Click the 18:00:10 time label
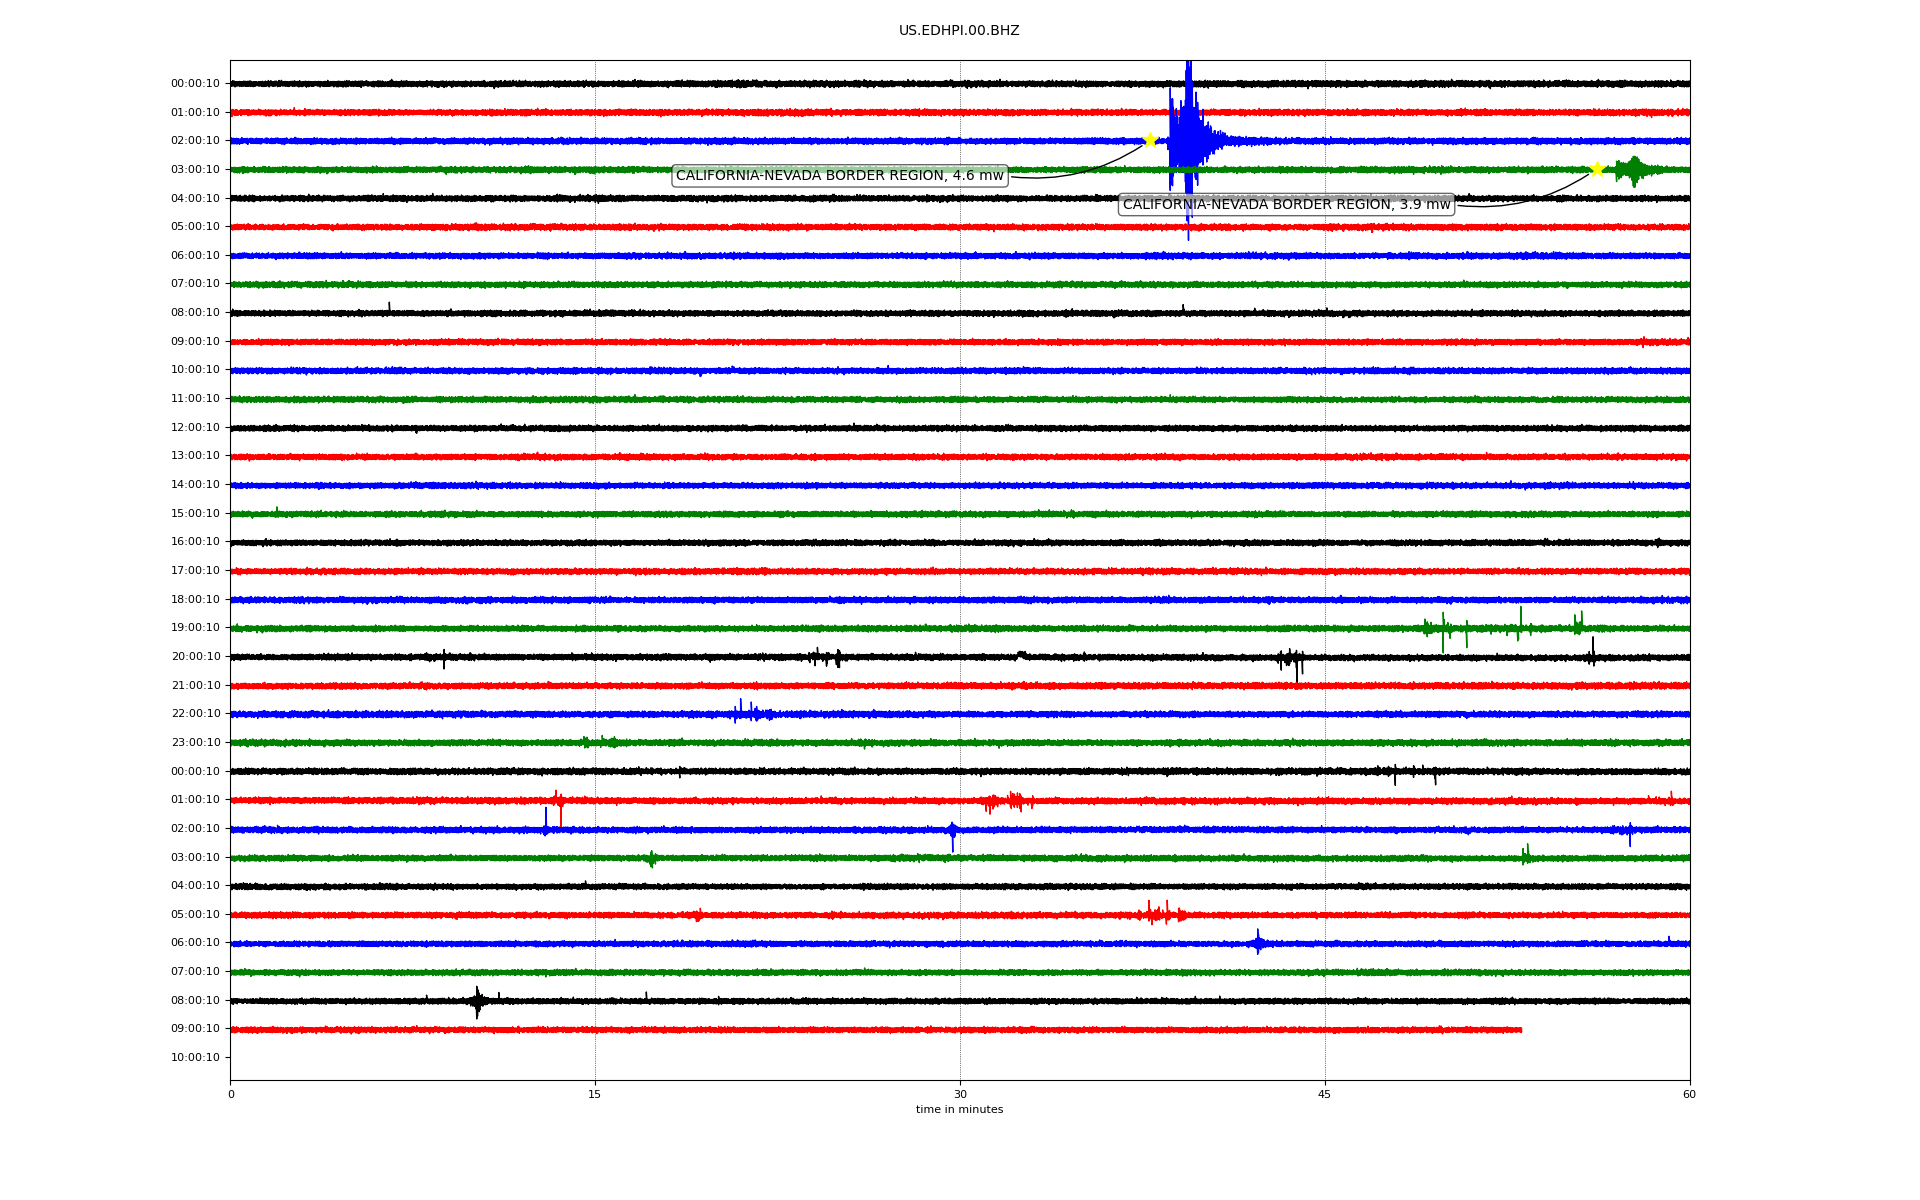The height and width of the screenshot is (1200, 1920). pyautogui.click(x=195, y=600)
